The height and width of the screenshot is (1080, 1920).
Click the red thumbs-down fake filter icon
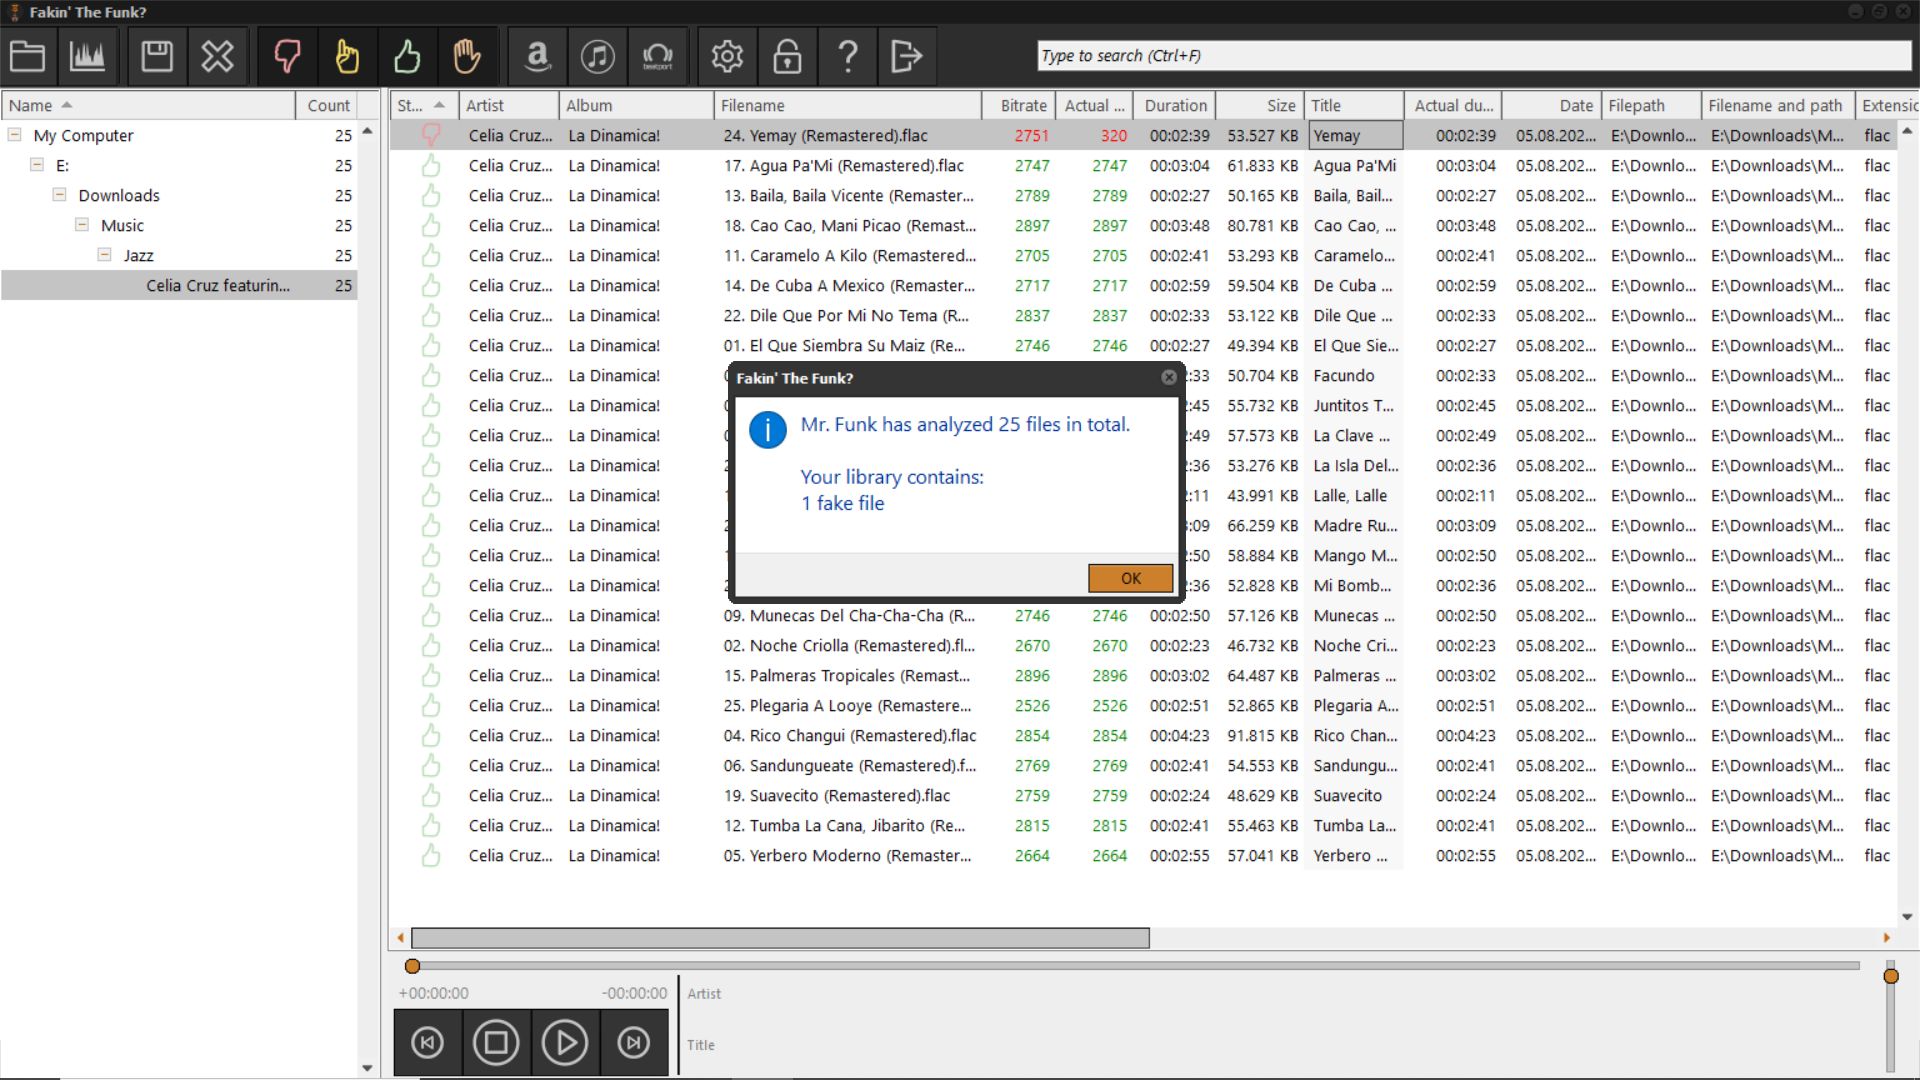[287, 56]
